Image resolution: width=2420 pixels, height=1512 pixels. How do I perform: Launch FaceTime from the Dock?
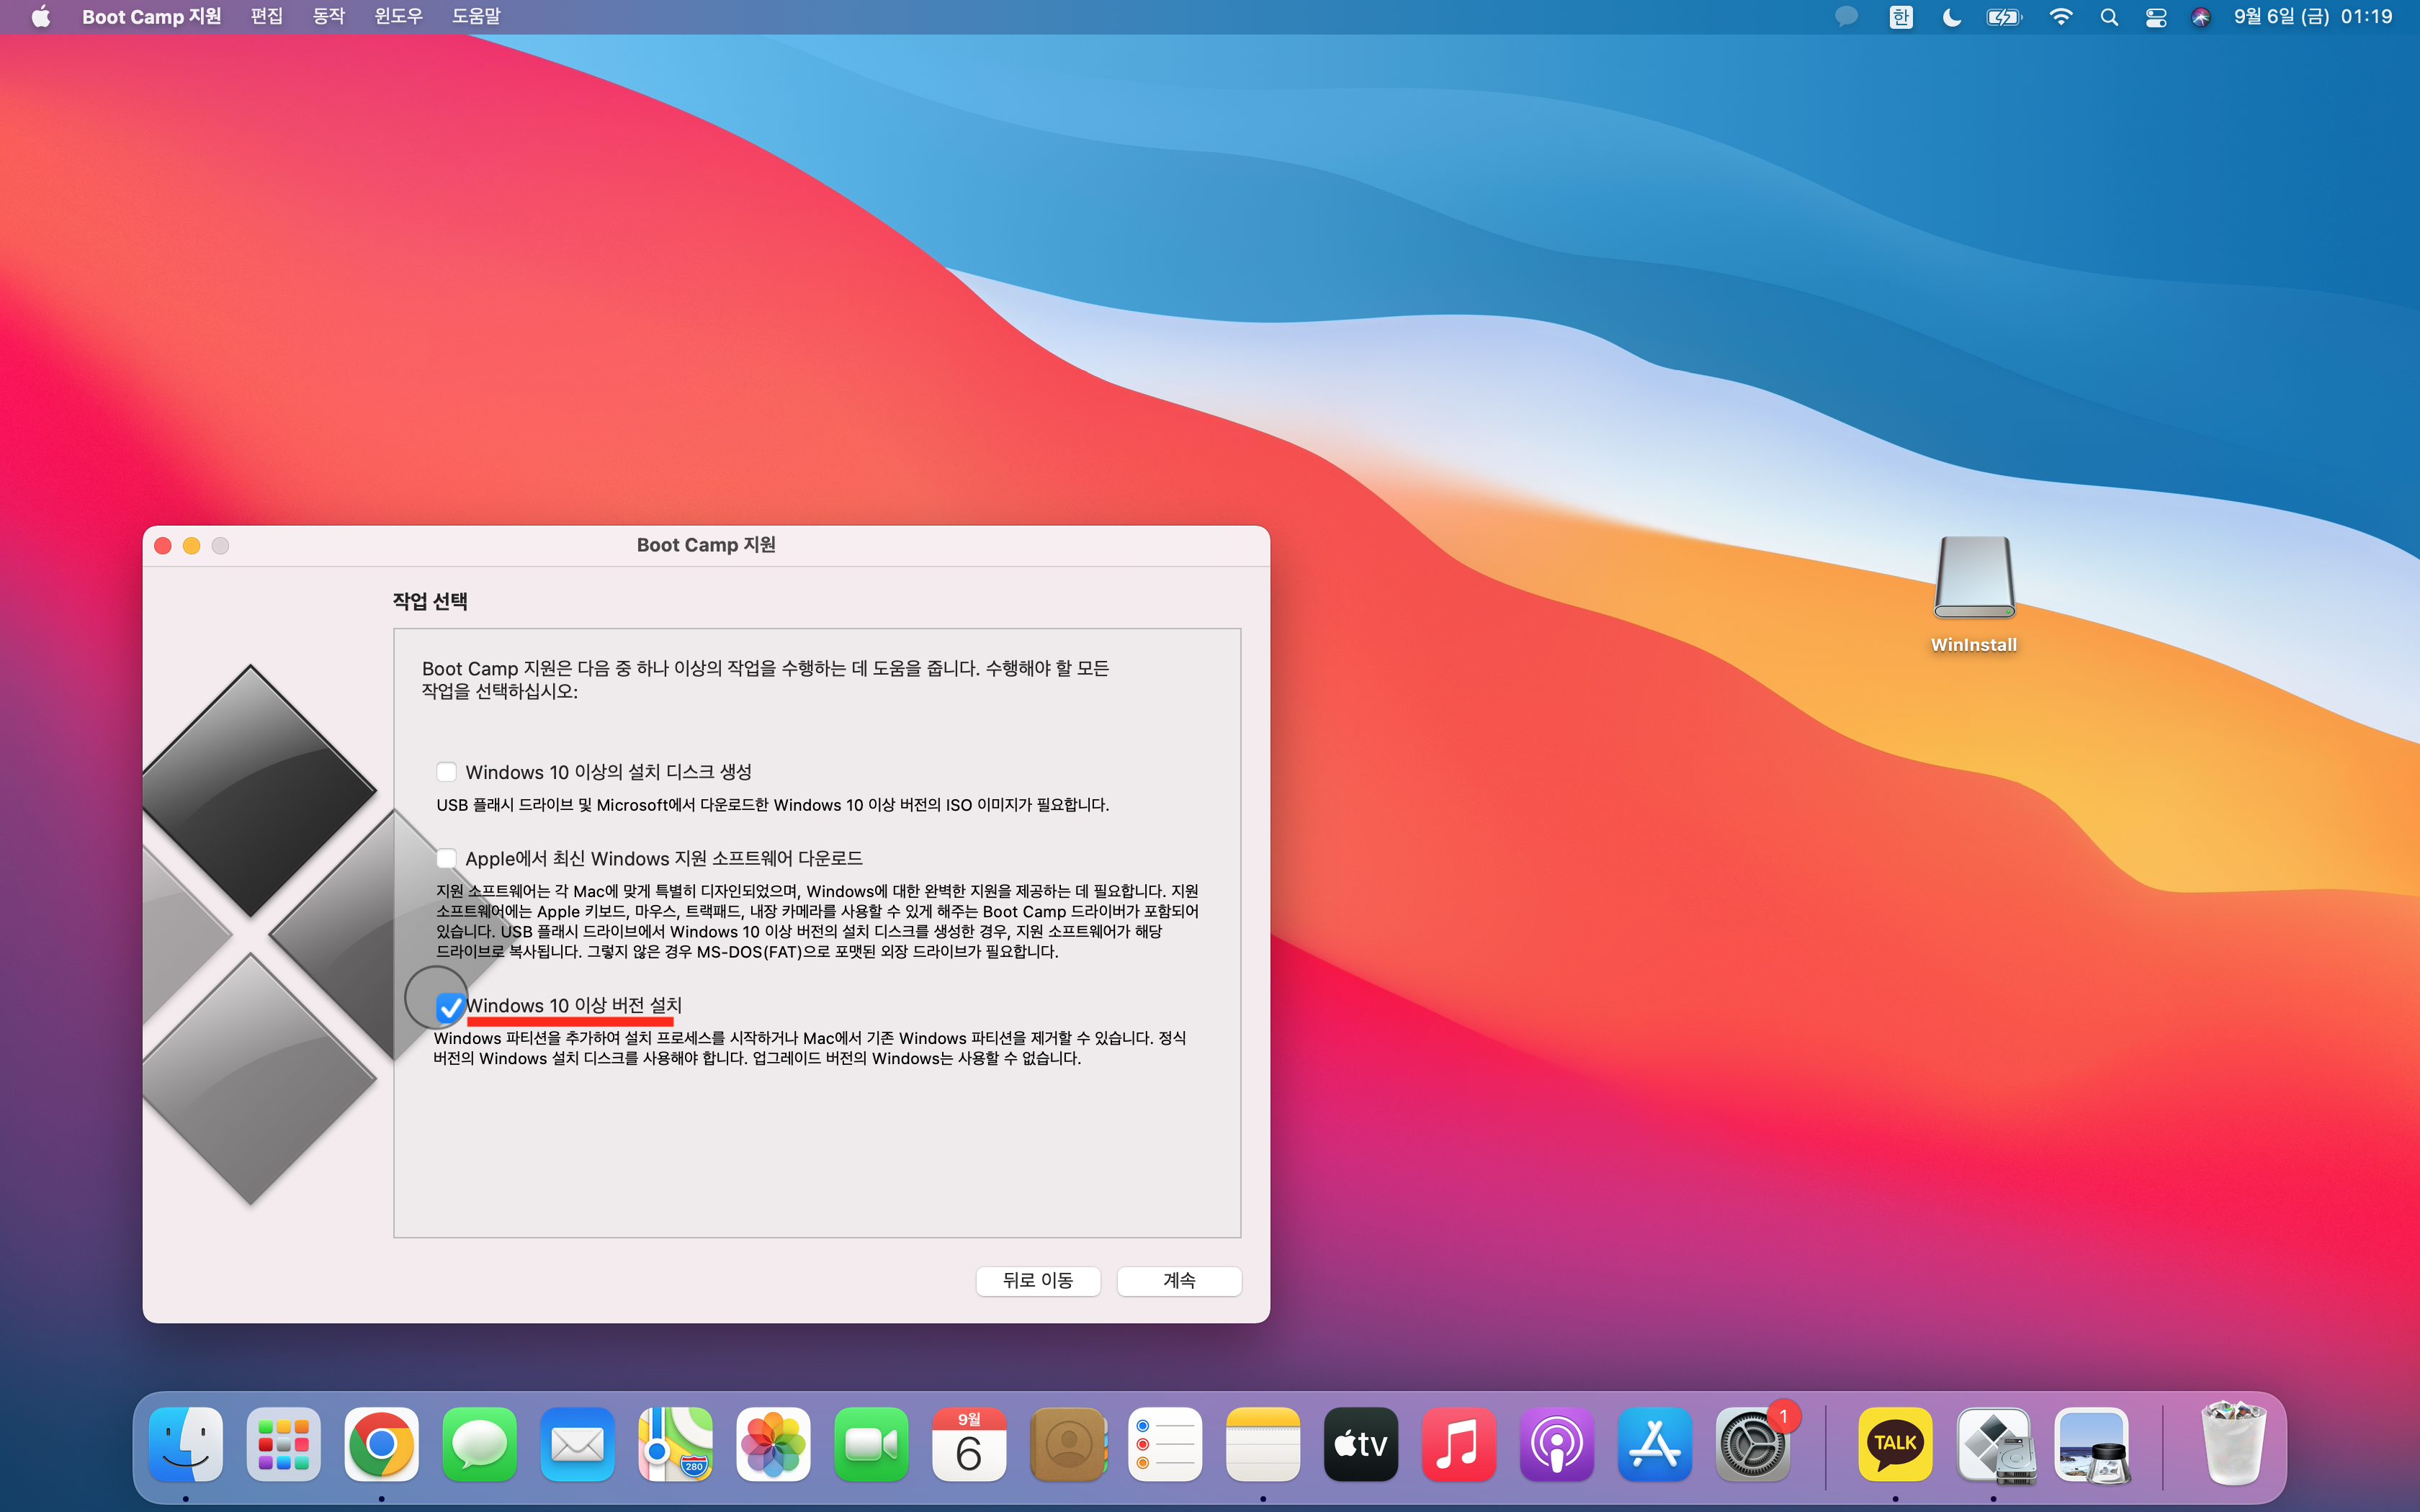coord(871,1444)
